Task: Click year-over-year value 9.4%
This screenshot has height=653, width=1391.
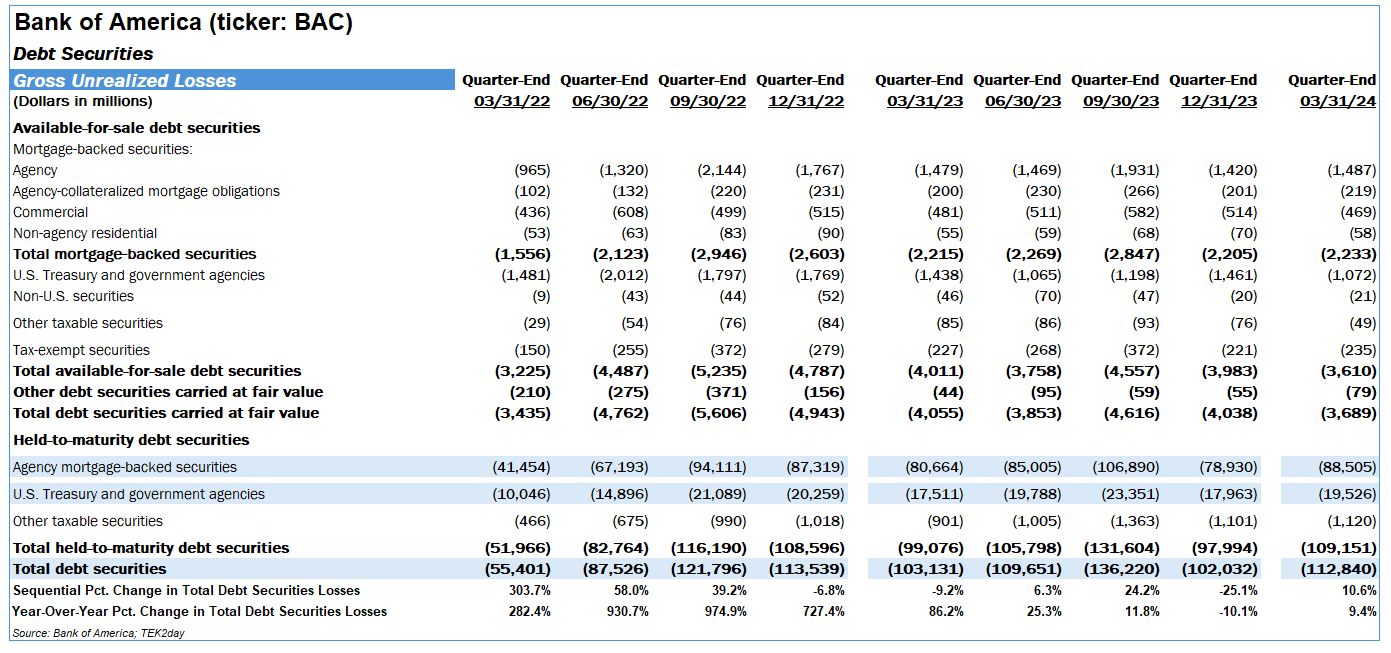Action: 1362,611
